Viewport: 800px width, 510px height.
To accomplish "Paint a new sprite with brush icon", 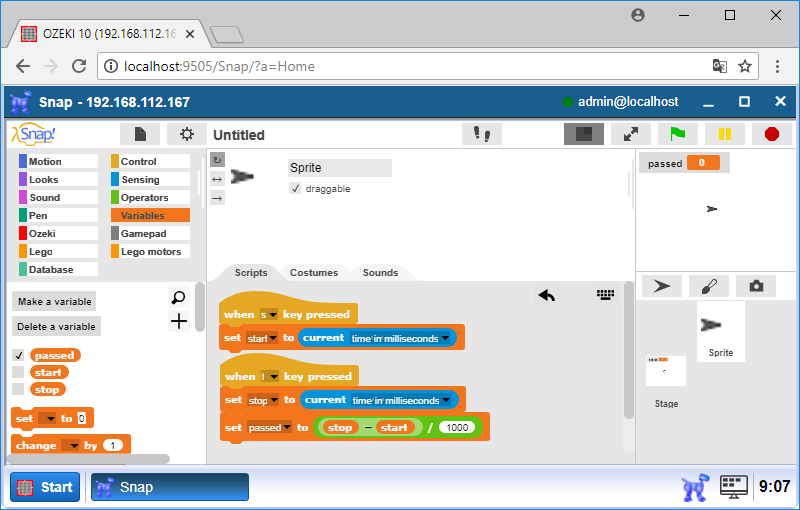I will click(x=709, y=286).
